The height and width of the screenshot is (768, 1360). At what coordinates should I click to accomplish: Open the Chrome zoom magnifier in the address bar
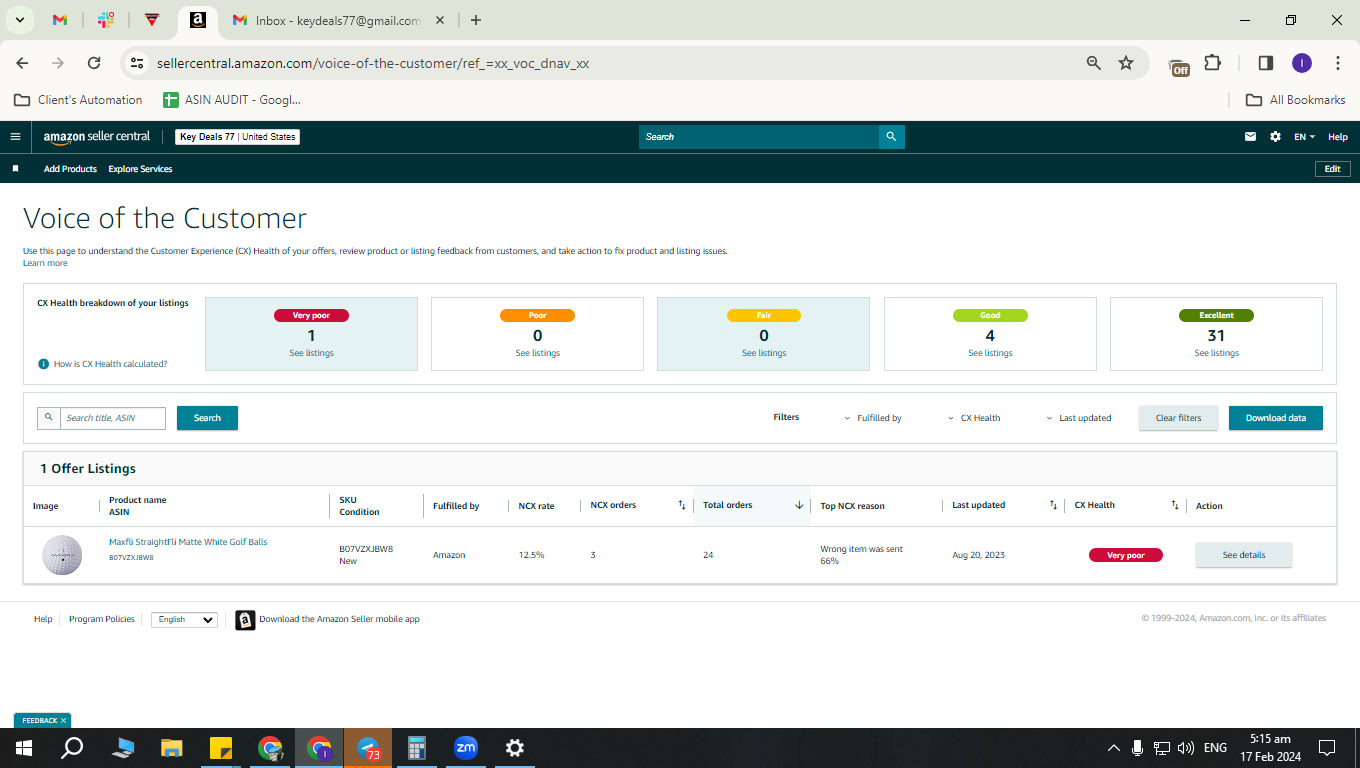click(1094, 63)
